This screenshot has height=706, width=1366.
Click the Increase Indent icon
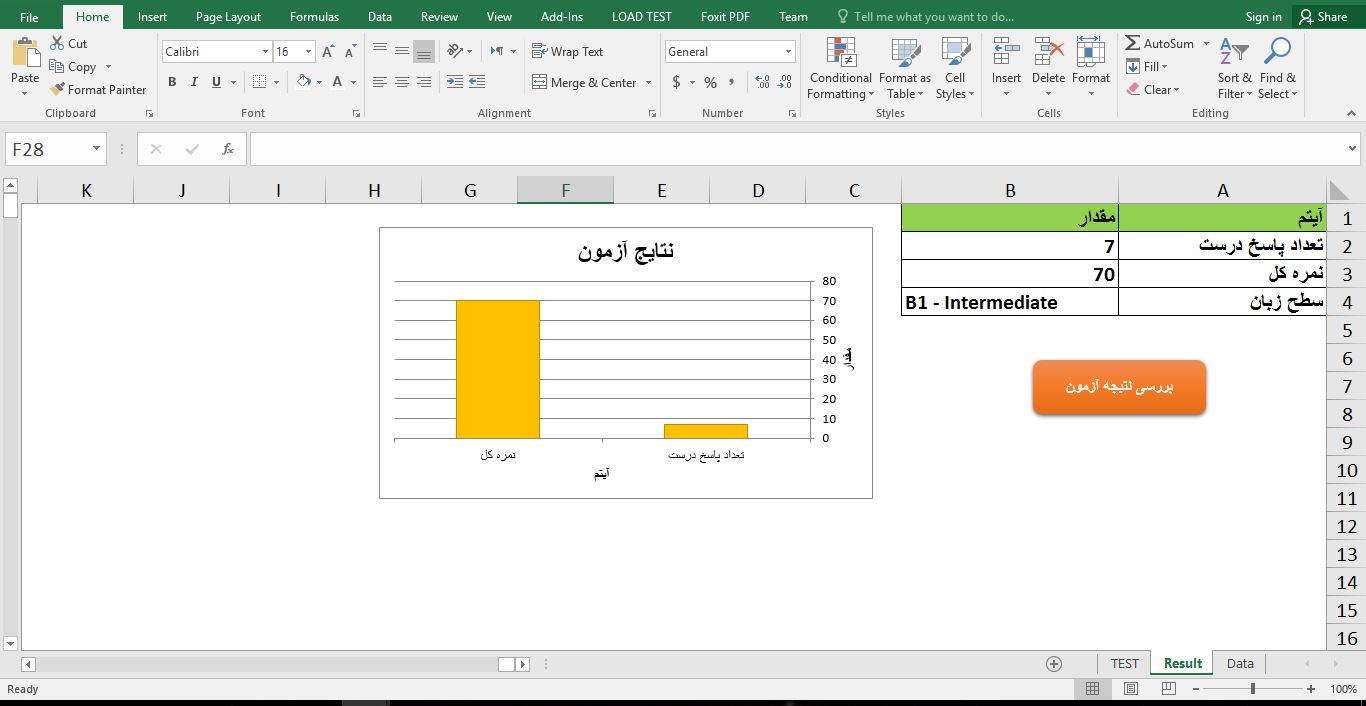[x=477, y=82]
